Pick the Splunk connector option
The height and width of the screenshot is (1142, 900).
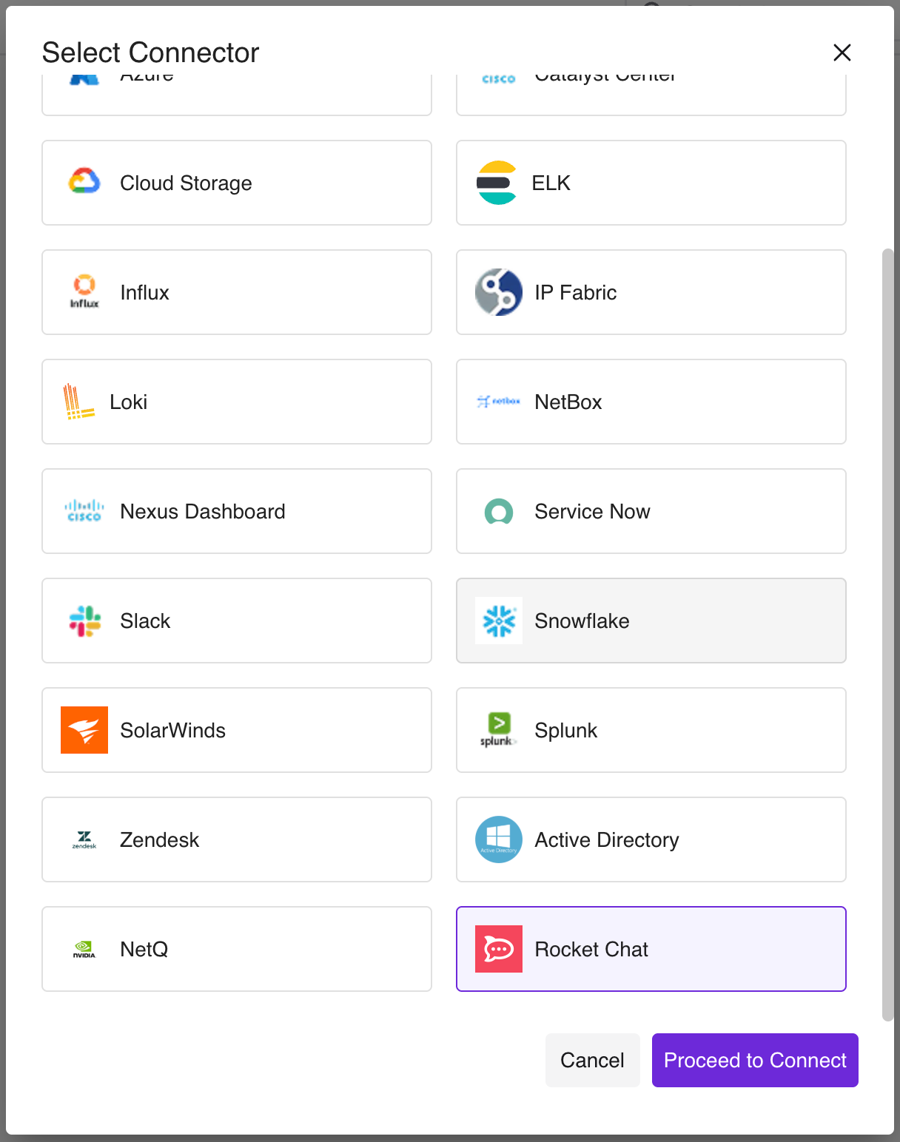click(651, 730)
